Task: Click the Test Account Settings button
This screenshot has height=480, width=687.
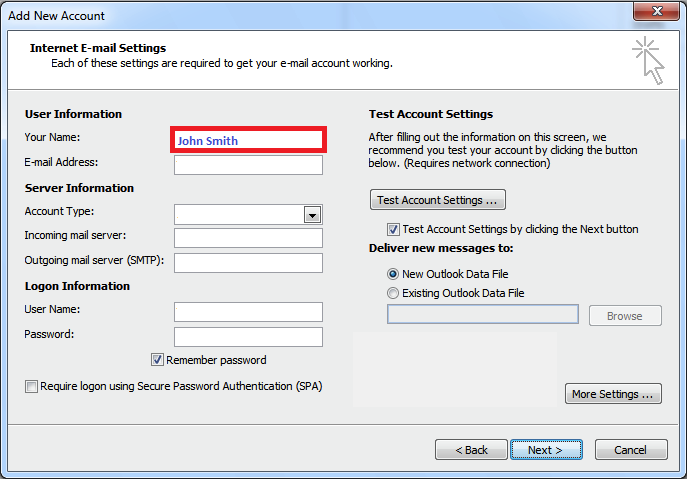Action: pos(438,200)
